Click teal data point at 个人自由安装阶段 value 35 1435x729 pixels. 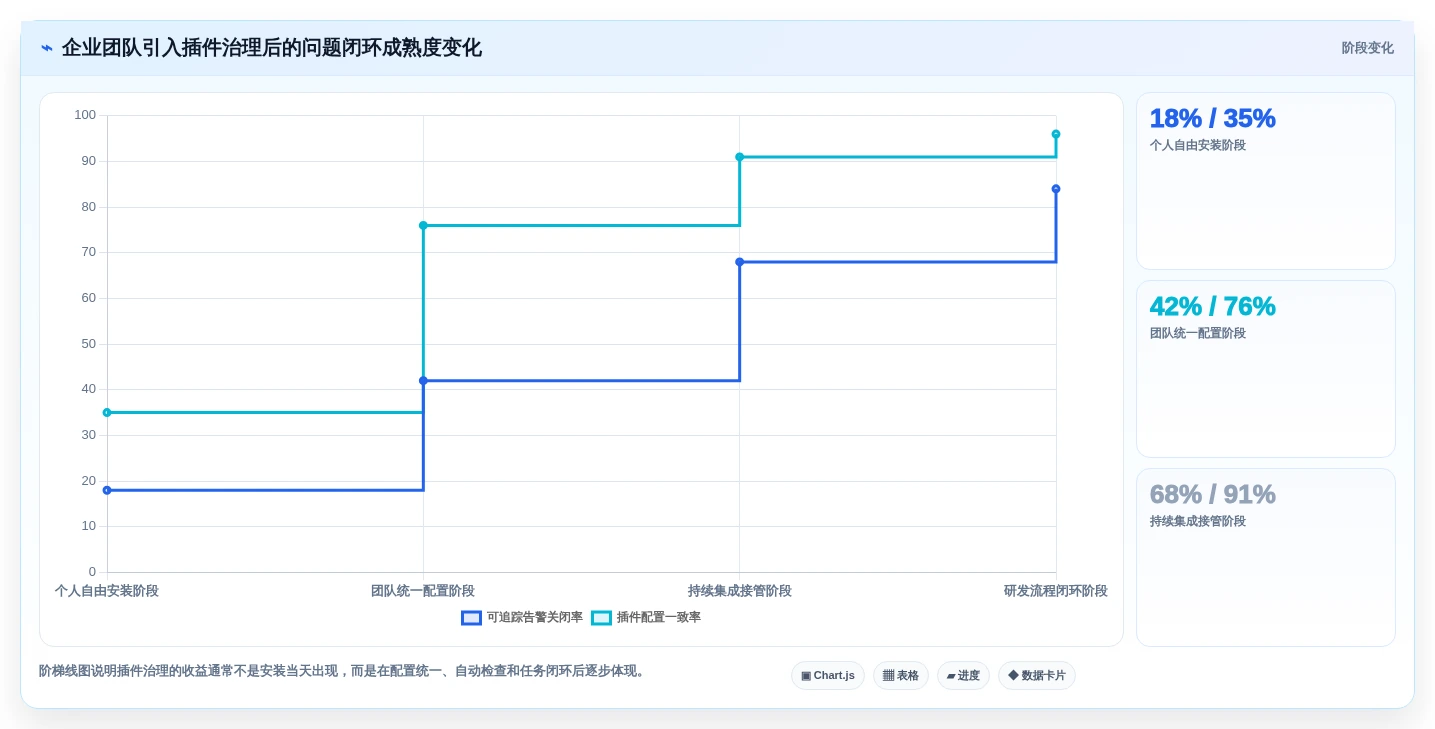tap(107, 412)
